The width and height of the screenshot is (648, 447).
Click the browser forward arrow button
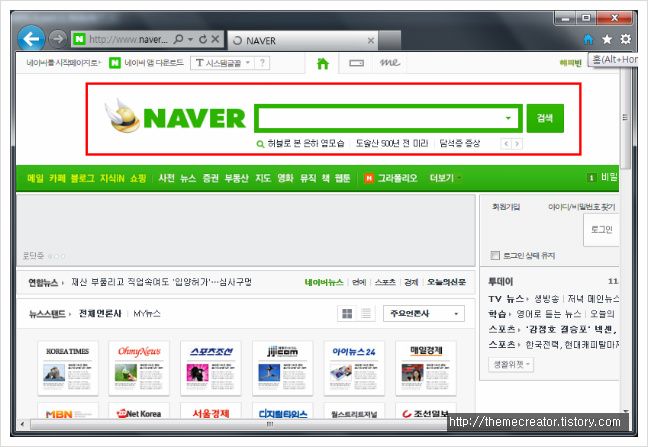57,39
